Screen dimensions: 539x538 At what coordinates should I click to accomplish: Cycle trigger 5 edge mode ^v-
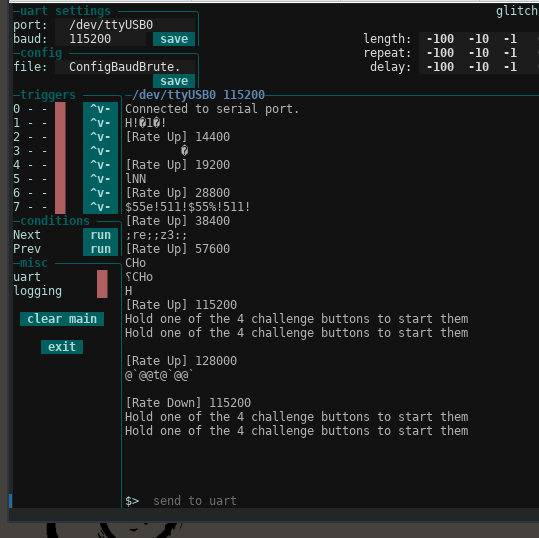(100, 179)
